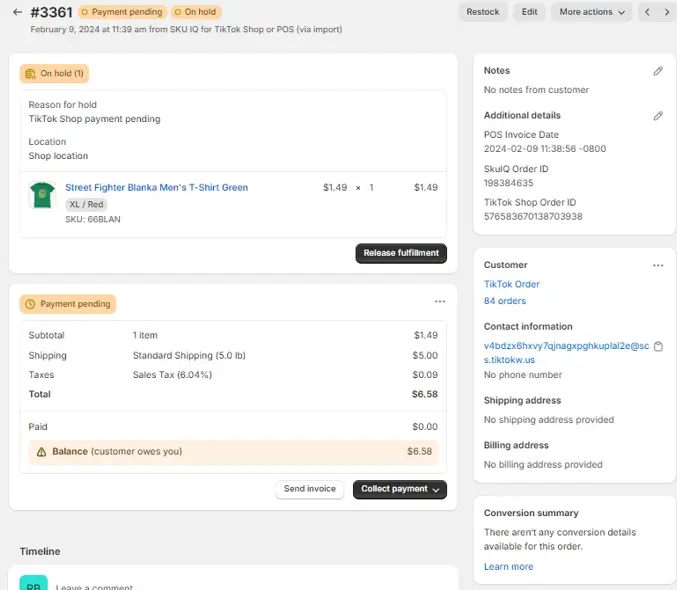Viewport: 677px width, 590px height.
Task: Edit Additional details using the pencil icon
Action: 657,116
